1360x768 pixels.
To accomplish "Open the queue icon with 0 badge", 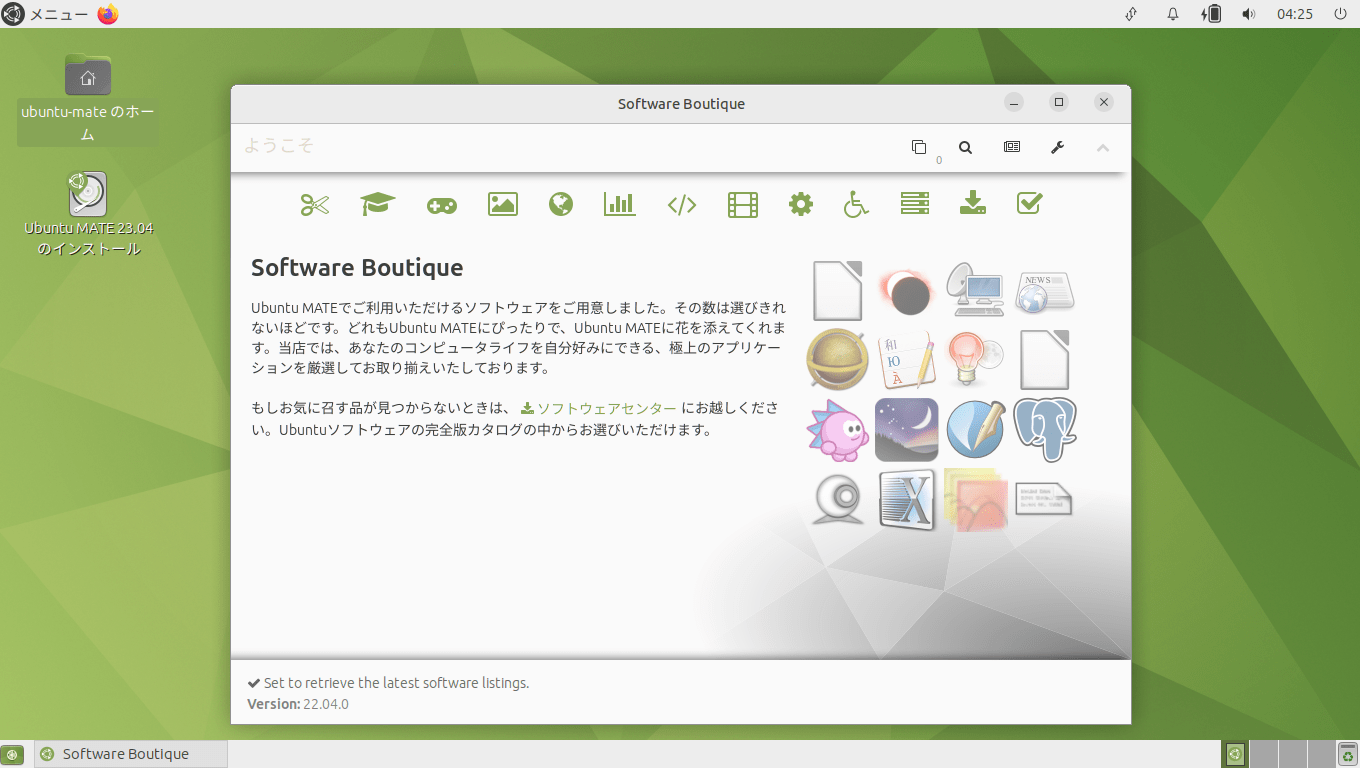I will (x=919, y=147).
